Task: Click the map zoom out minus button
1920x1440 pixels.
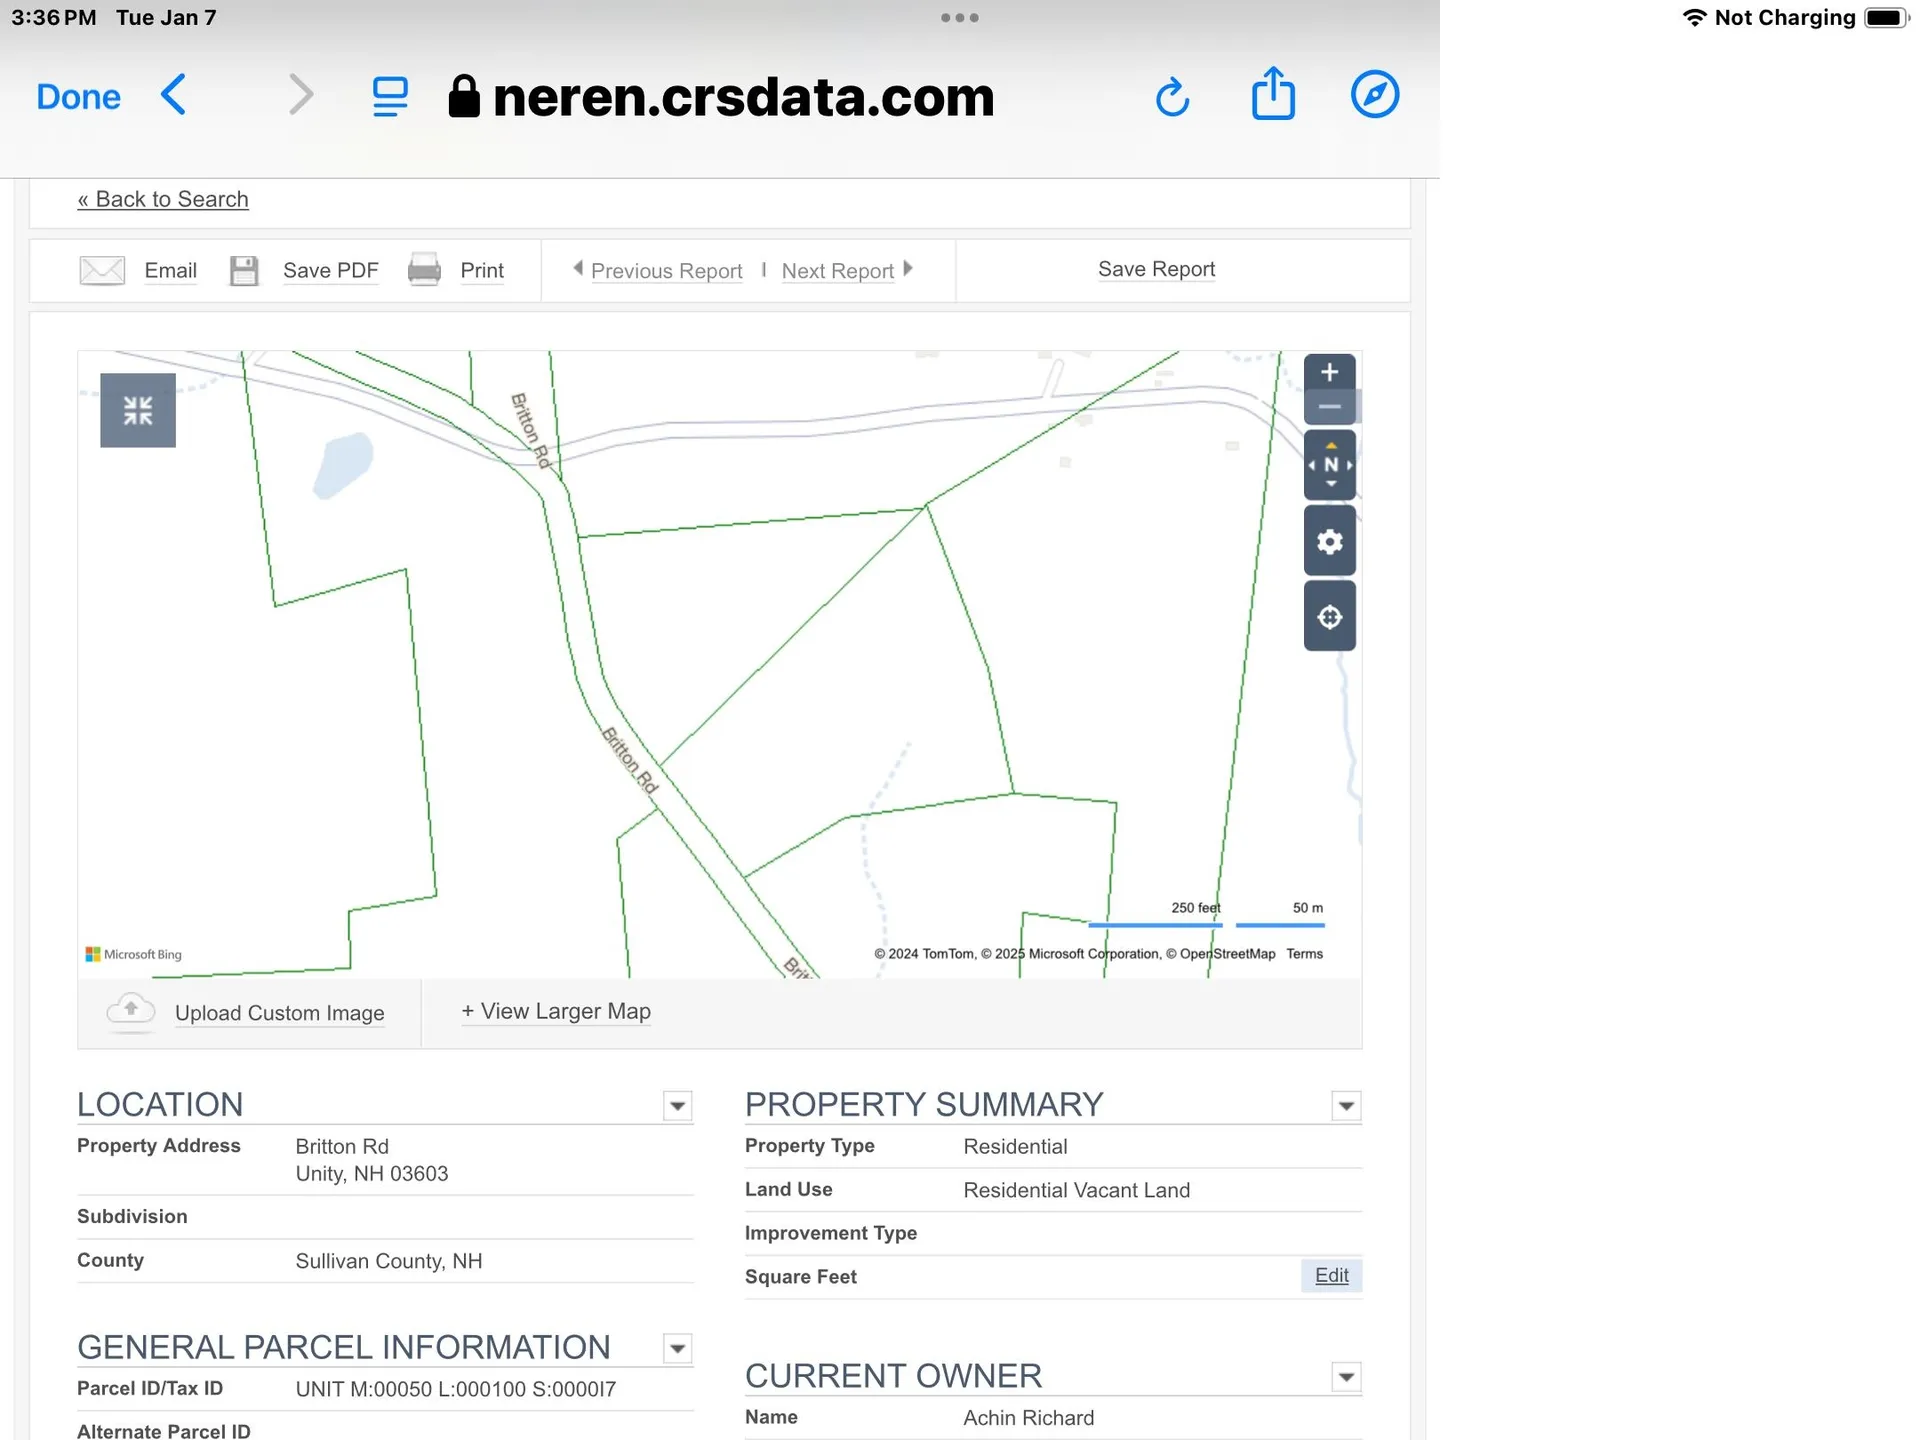Action: 1329,407
